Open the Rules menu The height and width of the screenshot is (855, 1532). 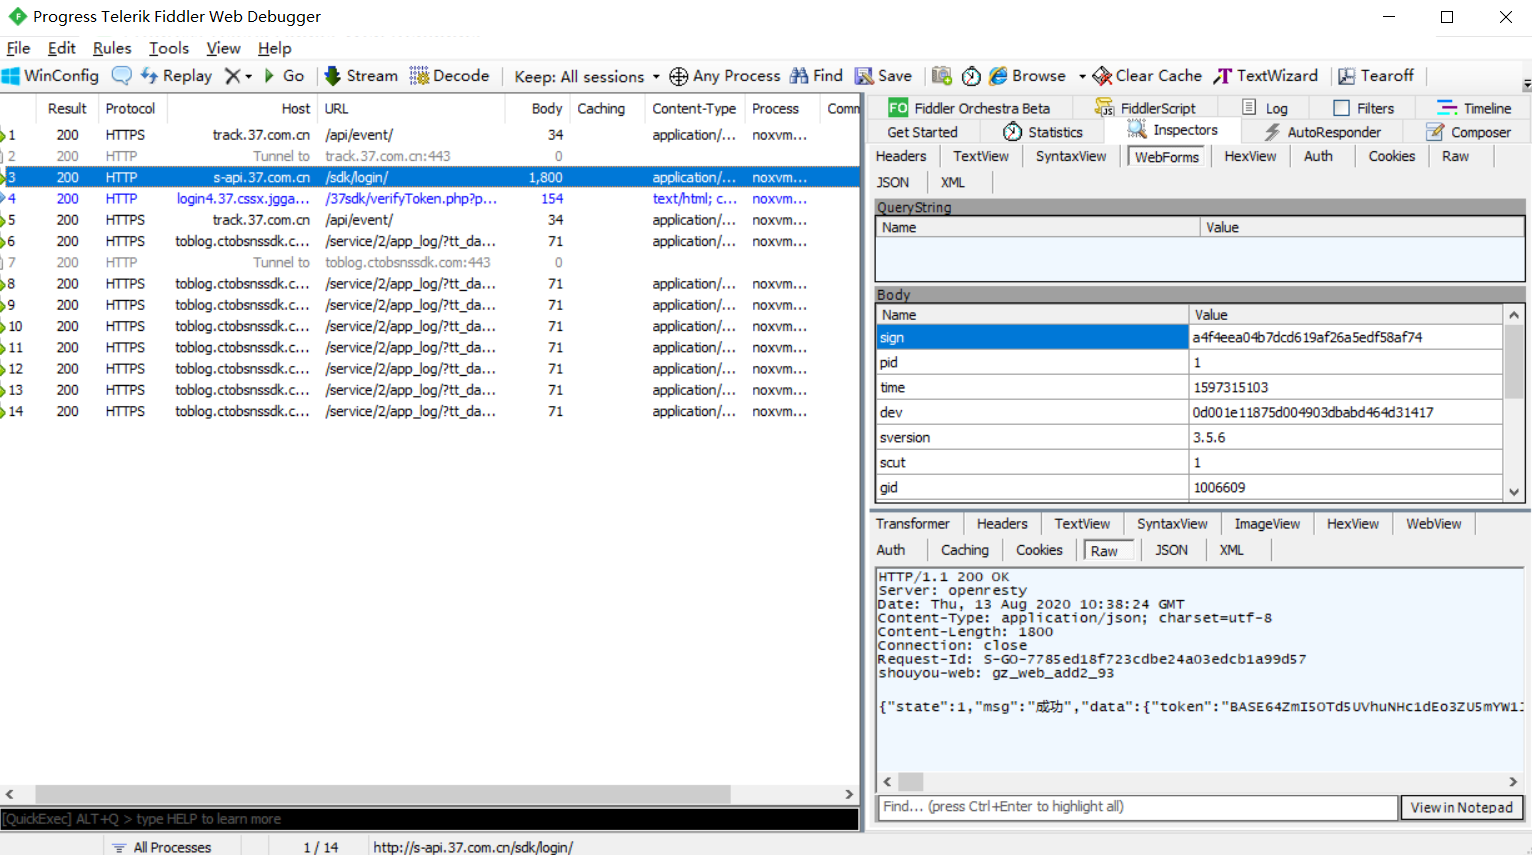(112, 48)
